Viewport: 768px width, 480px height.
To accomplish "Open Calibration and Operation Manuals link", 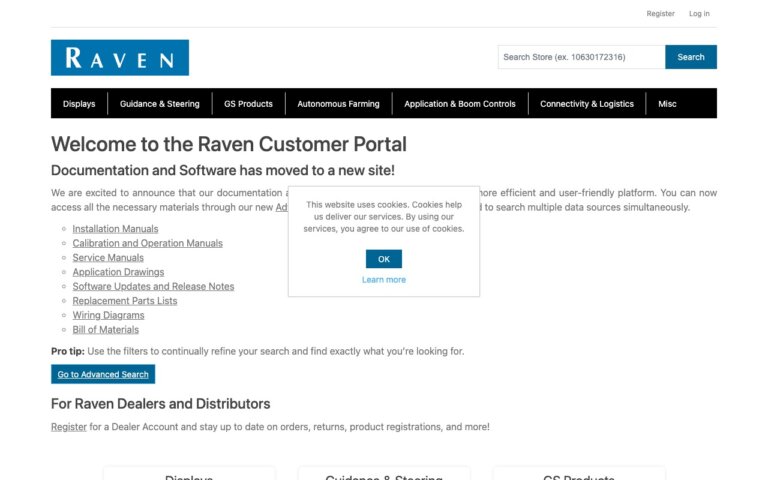I will pos(147,243).
